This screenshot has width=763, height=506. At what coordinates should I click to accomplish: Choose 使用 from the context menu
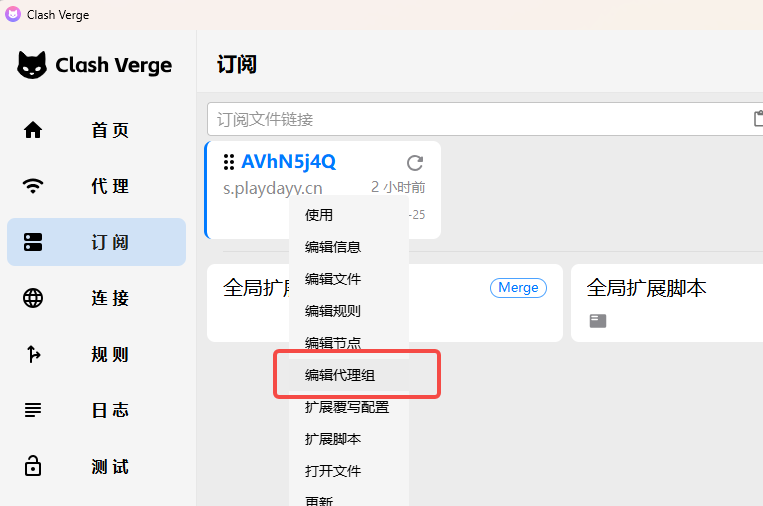click(349, 215)
